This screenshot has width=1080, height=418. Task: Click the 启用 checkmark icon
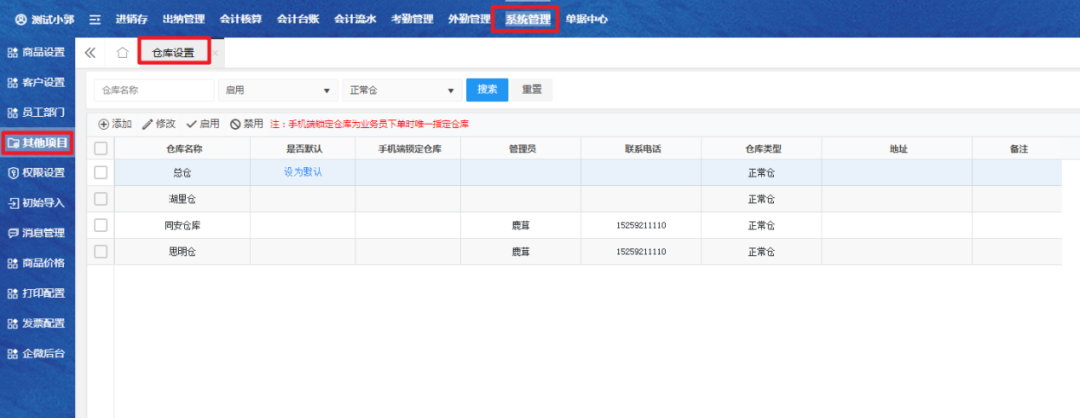click(191, 124)
